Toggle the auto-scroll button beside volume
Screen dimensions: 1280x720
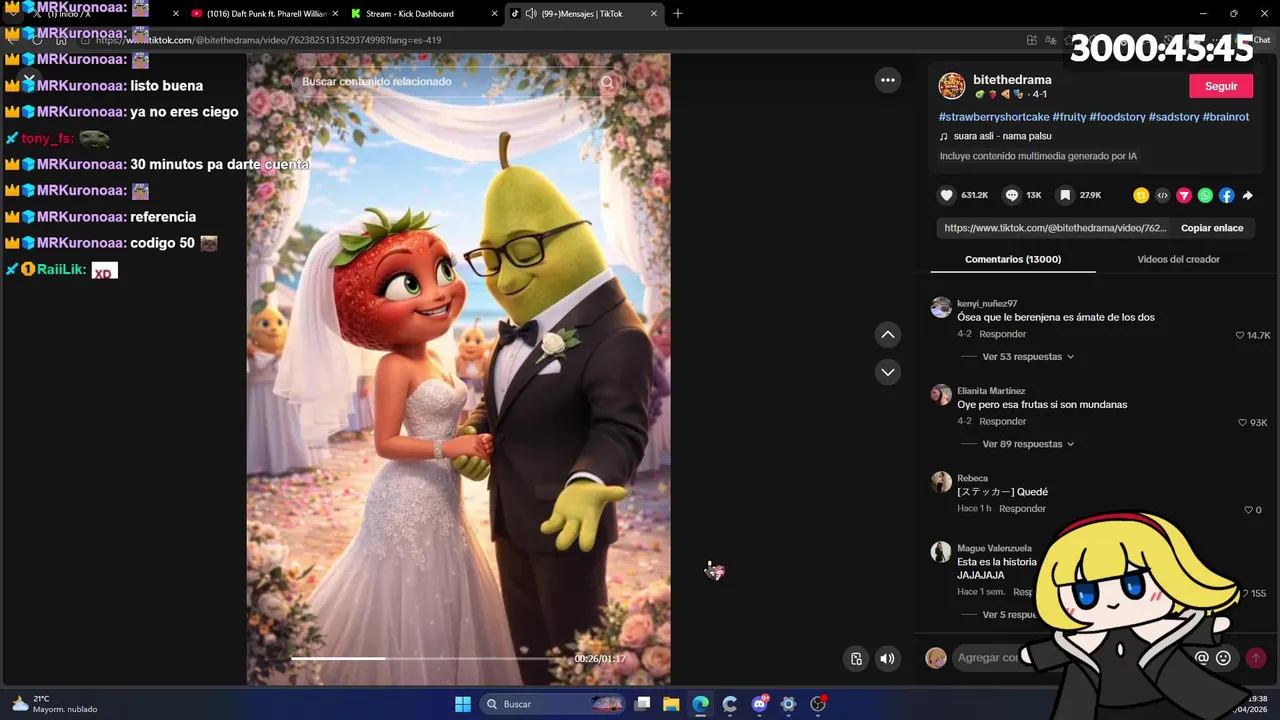point(856,658)
